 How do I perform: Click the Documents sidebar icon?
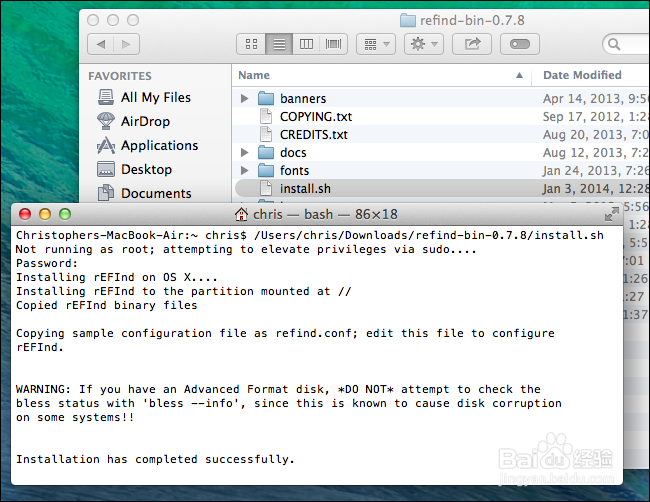(106, 193)
